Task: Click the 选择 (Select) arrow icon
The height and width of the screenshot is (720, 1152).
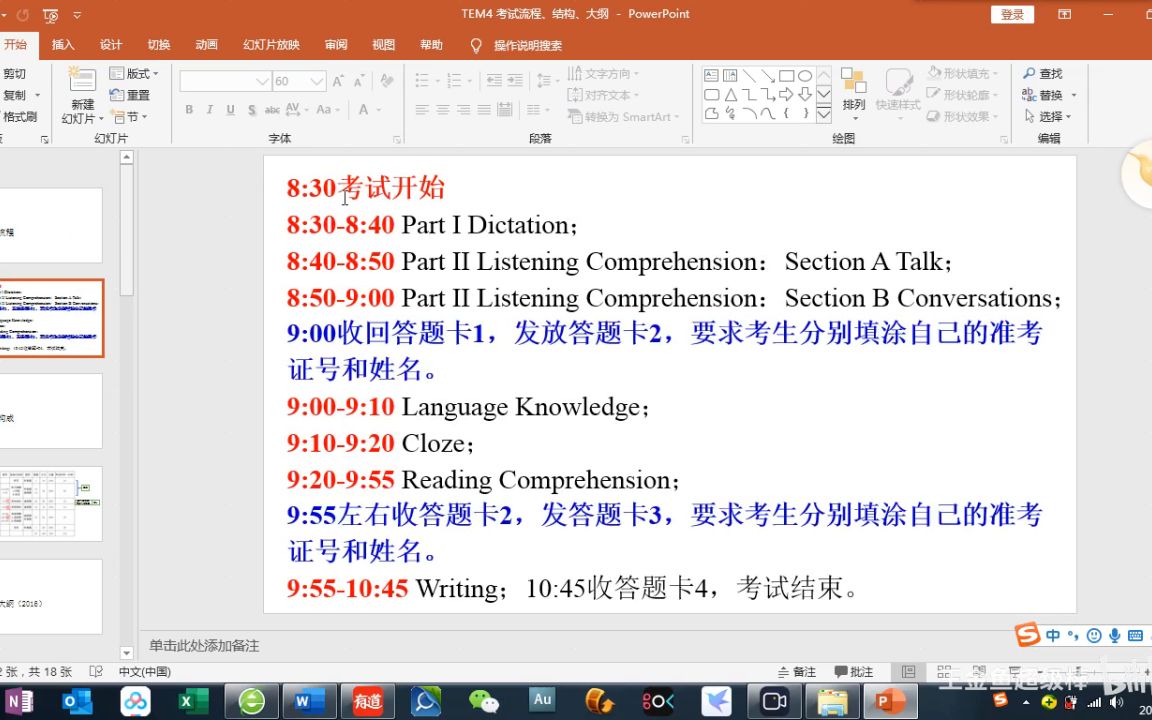Action: pos(1029,116)
